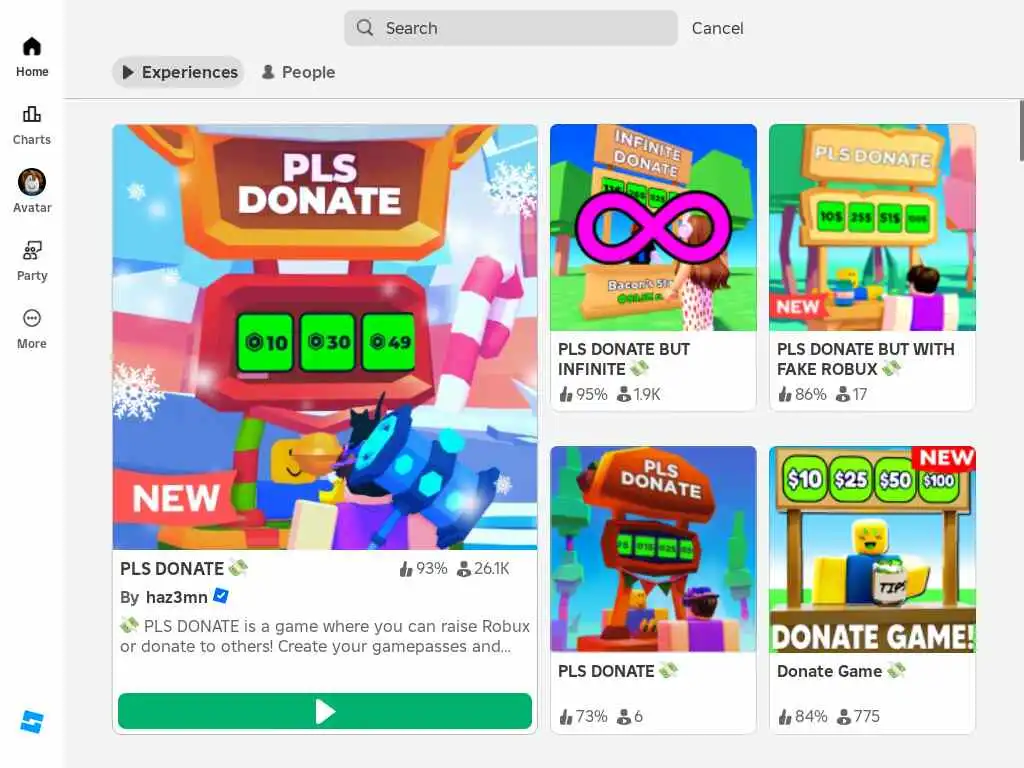Screen dimensions: 1024x768
Task: Click the large featured PLS DONATE banner image
Action: click(x=325, y=337)
